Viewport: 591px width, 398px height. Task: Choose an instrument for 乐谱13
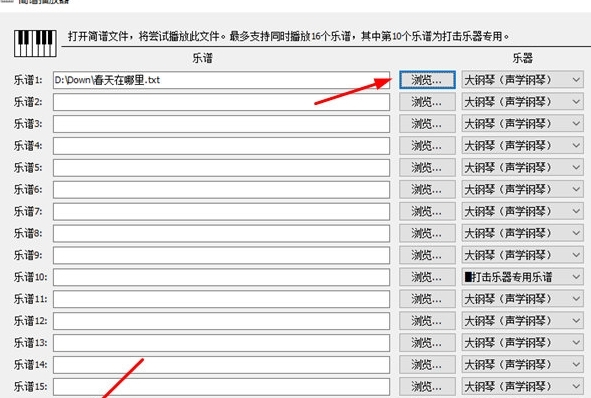click(x=522, y=343)
